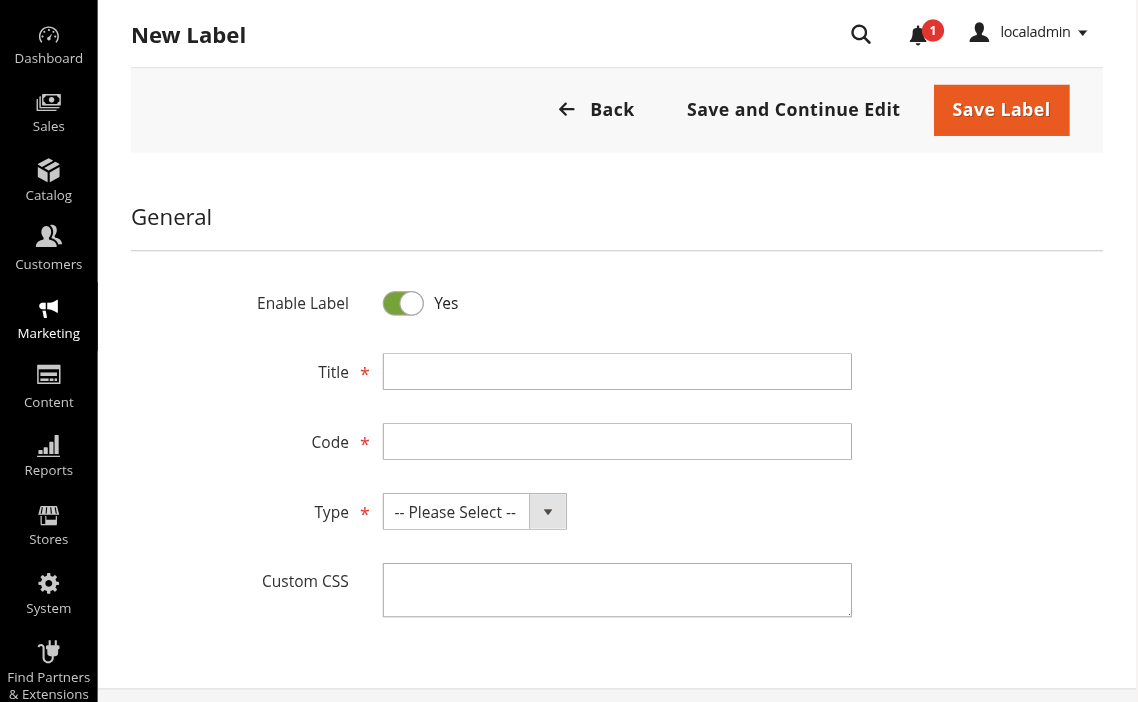Open the Dashboard gauge icon
1138x702 pixels.
[x=48, y=35]
